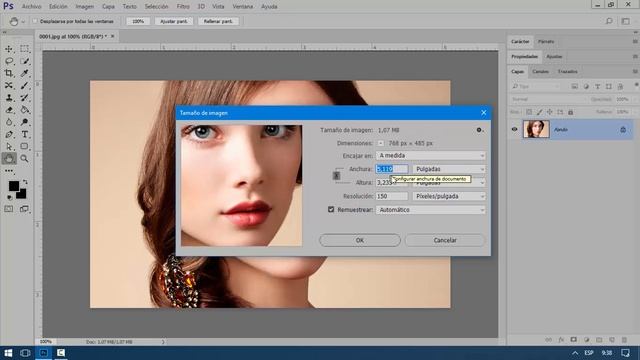Select the Move tool
This screenshot has width=640, height=360.
(9, 49)
